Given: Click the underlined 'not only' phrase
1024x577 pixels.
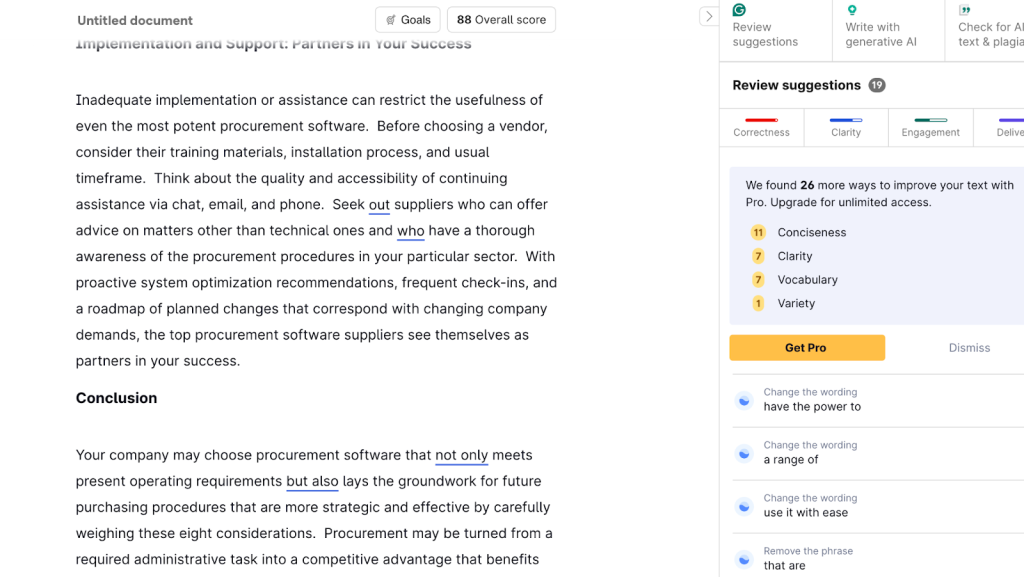Looking at the screenshot, I should pos(461,455).
